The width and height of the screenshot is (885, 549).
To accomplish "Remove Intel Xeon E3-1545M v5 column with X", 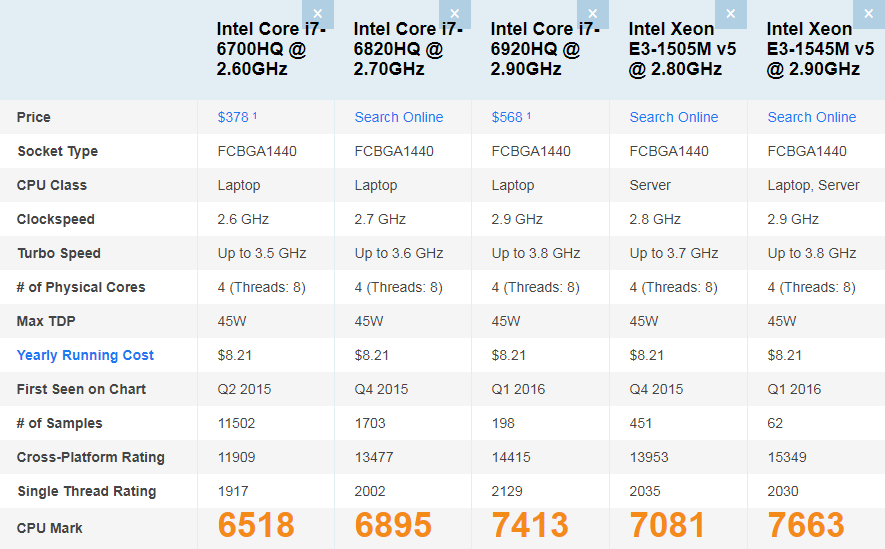I will [868, 14].
